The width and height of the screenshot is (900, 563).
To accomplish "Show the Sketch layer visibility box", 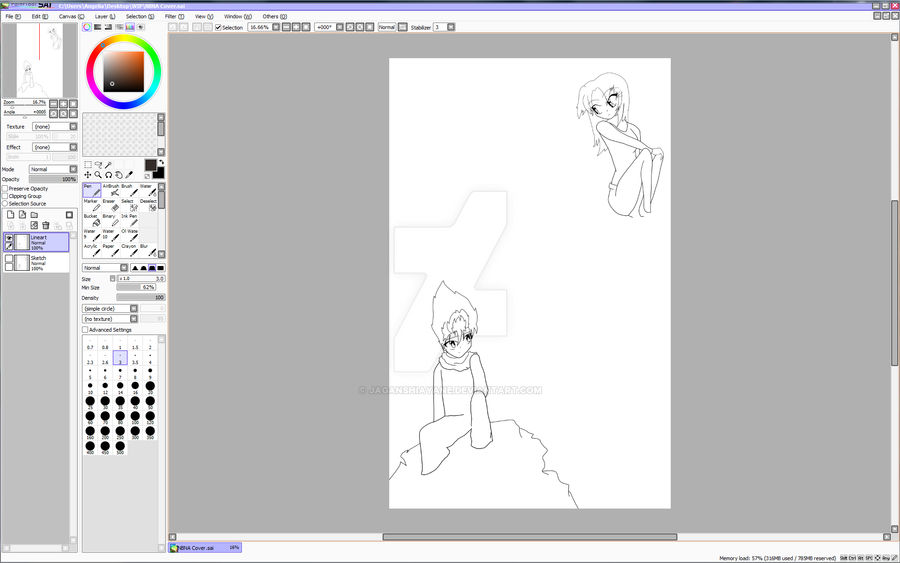I will click(9, 259).
